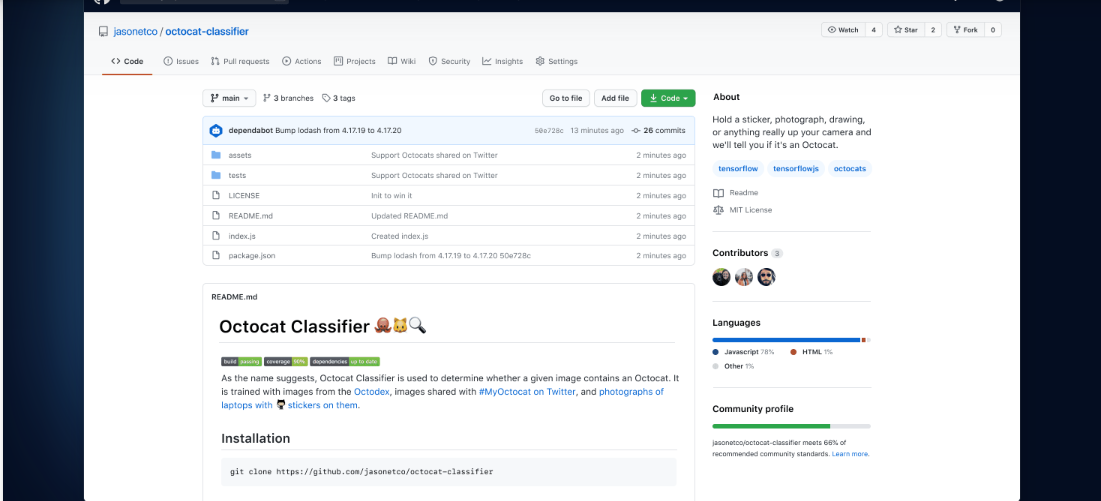This screenshot has height=501, width=1101.
Task: Click the tensorflowjs topic tag
Action: click(x=796, y=169)
